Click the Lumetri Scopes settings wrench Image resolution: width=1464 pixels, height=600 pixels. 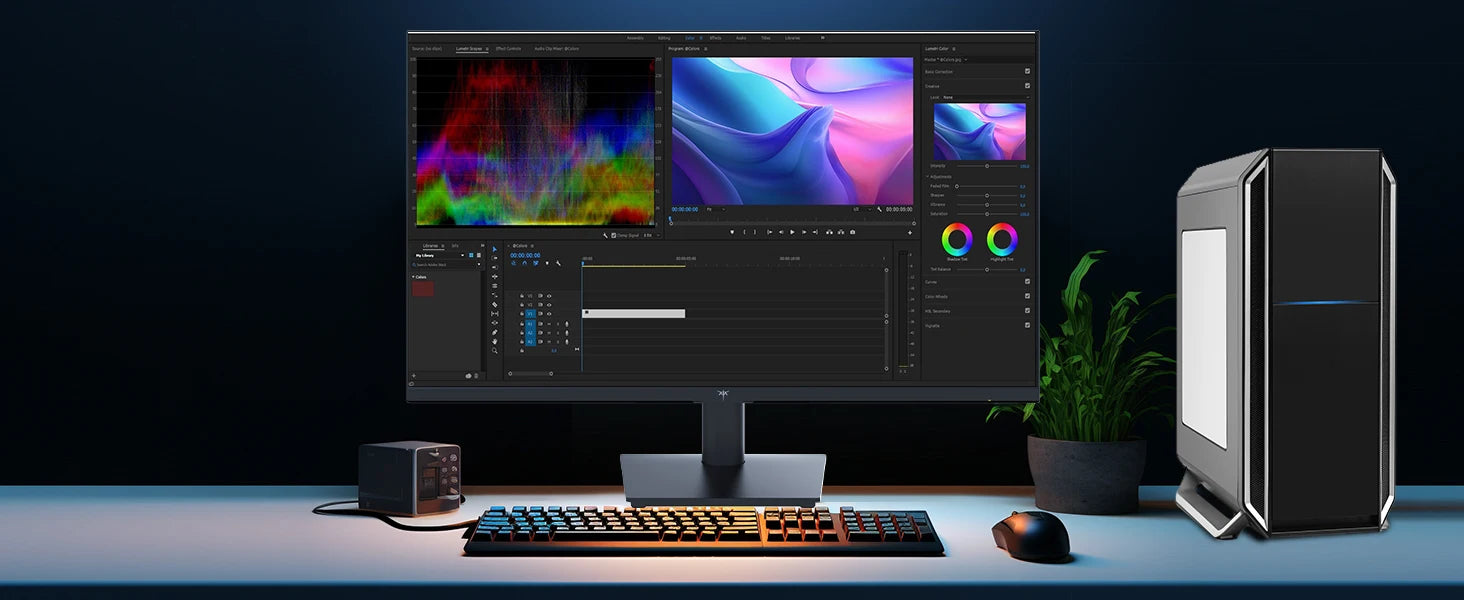[x=605, y=235]
